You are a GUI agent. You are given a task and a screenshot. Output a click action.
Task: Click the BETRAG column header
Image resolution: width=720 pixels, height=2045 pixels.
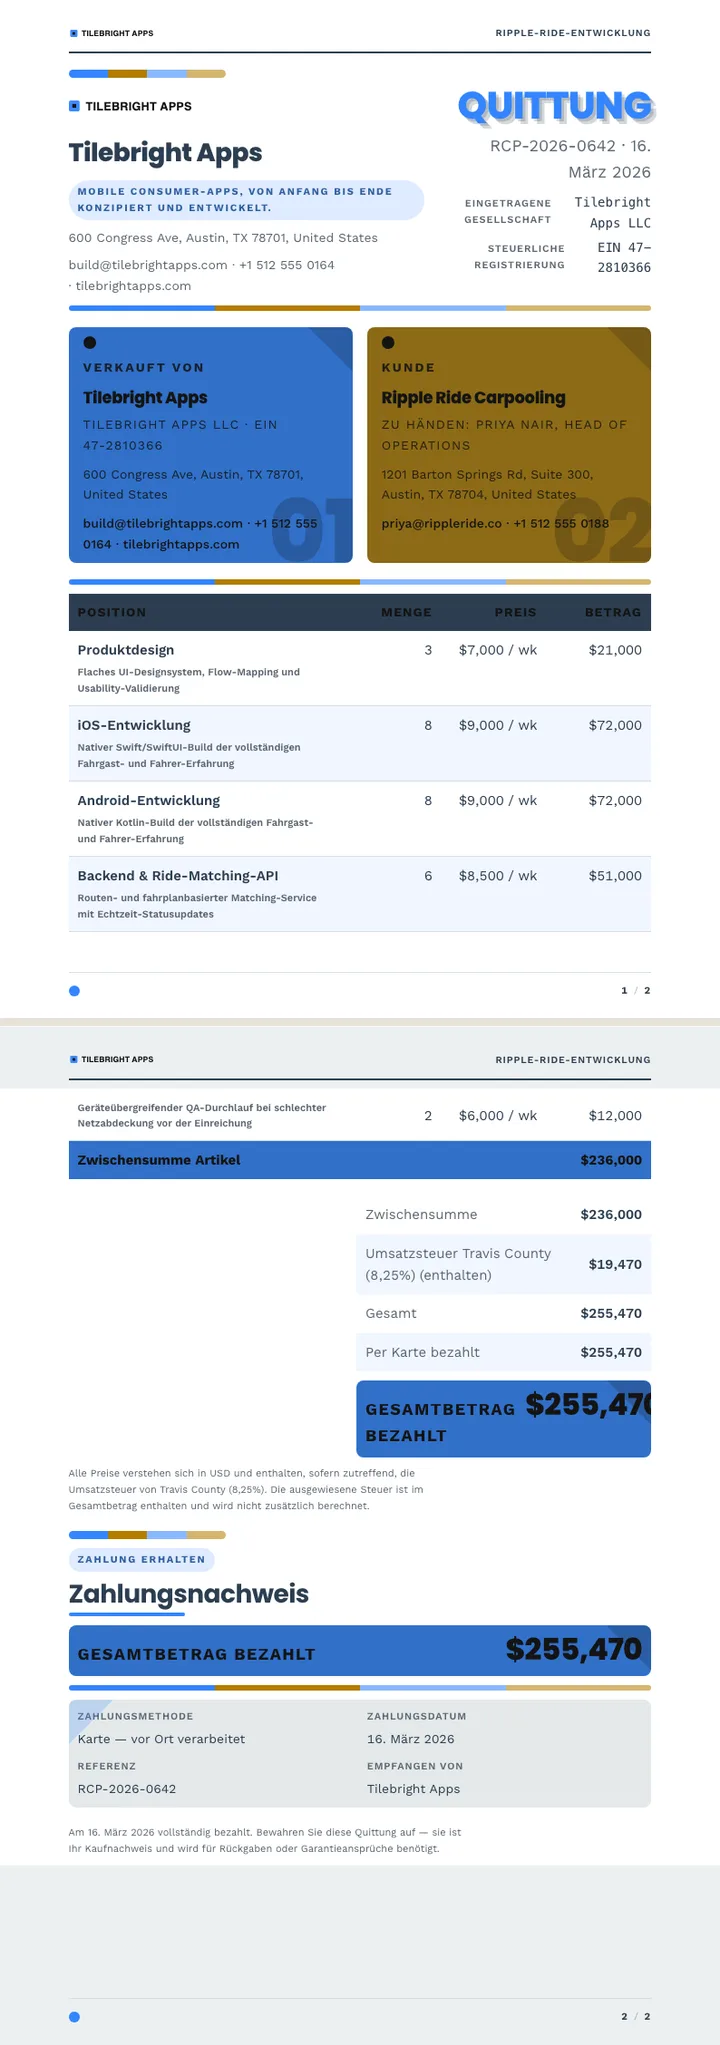pyautogui.click(x=613, y=612)
